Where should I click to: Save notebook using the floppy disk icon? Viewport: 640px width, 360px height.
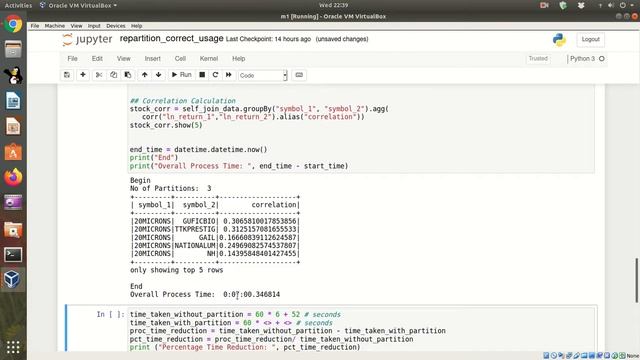tap(67, 75)
